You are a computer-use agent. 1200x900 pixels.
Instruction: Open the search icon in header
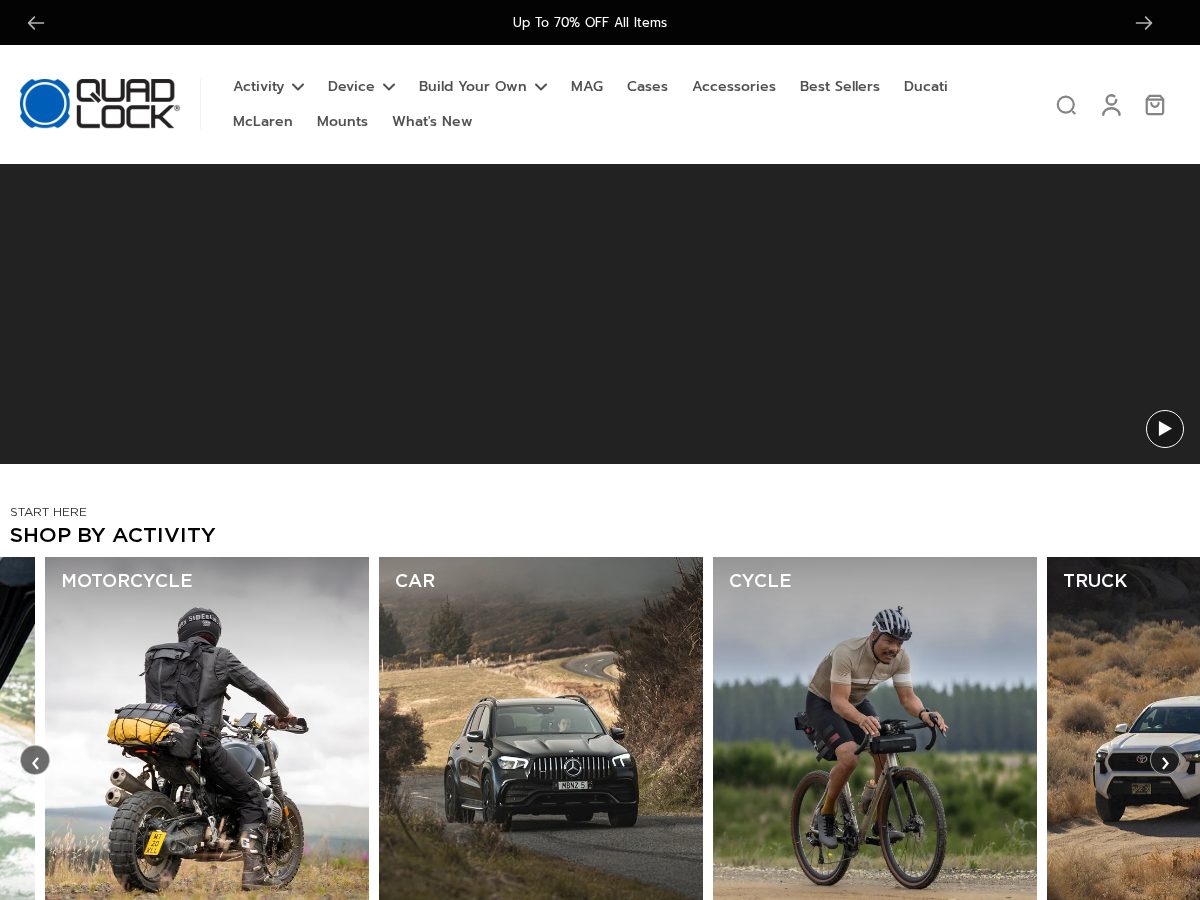pos(1066,105)
